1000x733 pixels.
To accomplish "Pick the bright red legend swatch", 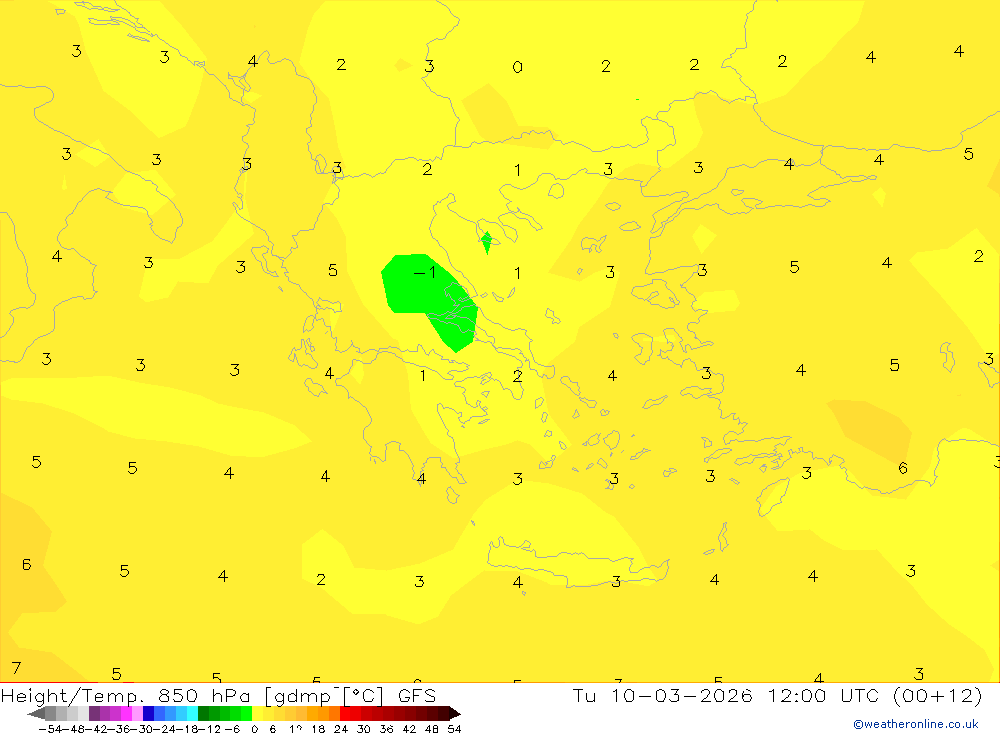I will (x=345, y=713).
